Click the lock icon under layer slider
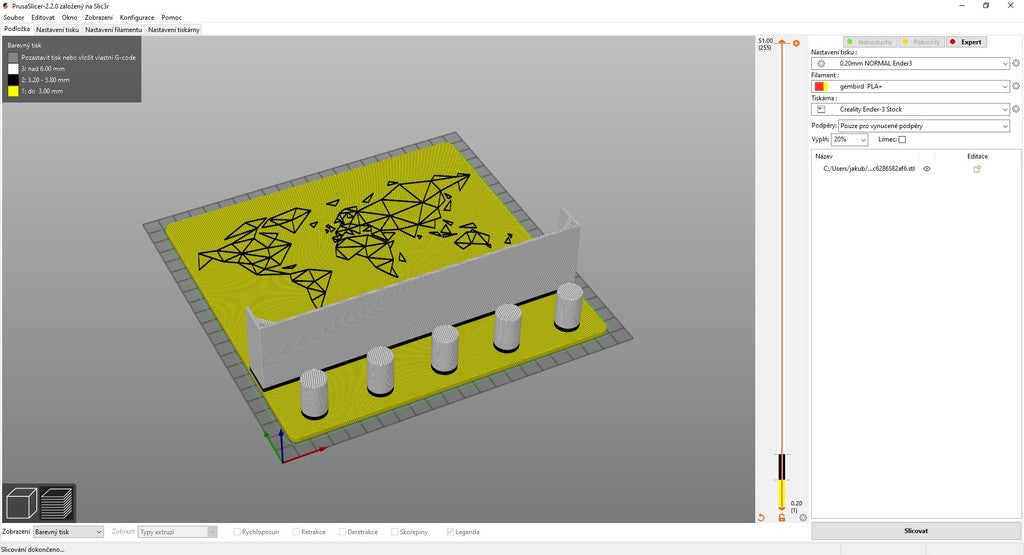1024x555 pixels. [782, 518]
